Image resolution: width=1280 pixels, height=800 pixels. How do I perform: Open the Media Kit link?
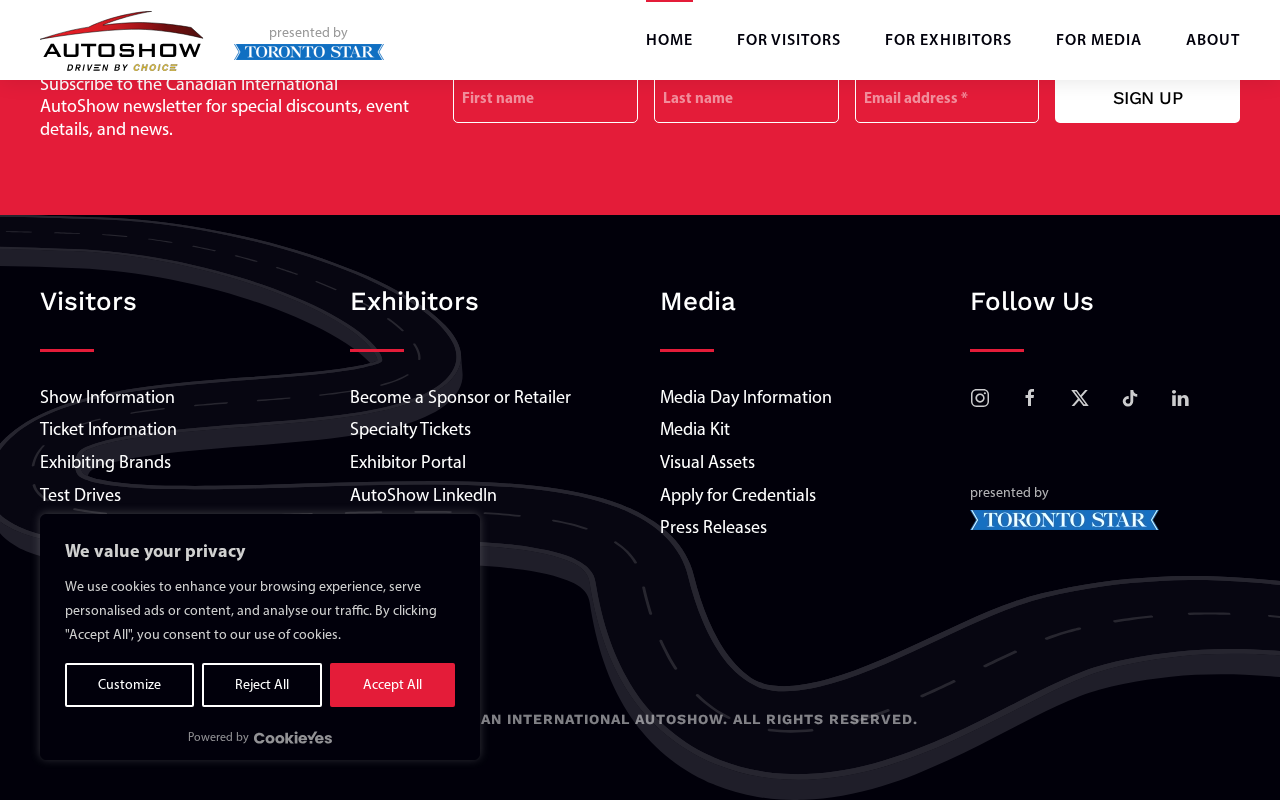[x=695, y=430]
